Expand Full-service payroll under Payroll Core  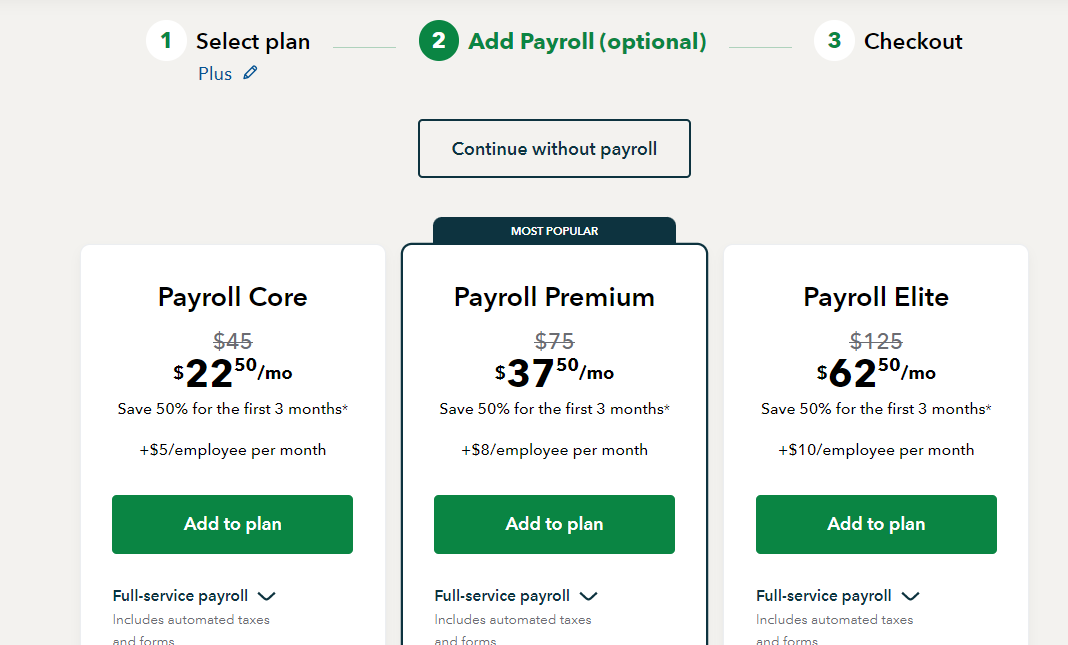tap(194, 596)
